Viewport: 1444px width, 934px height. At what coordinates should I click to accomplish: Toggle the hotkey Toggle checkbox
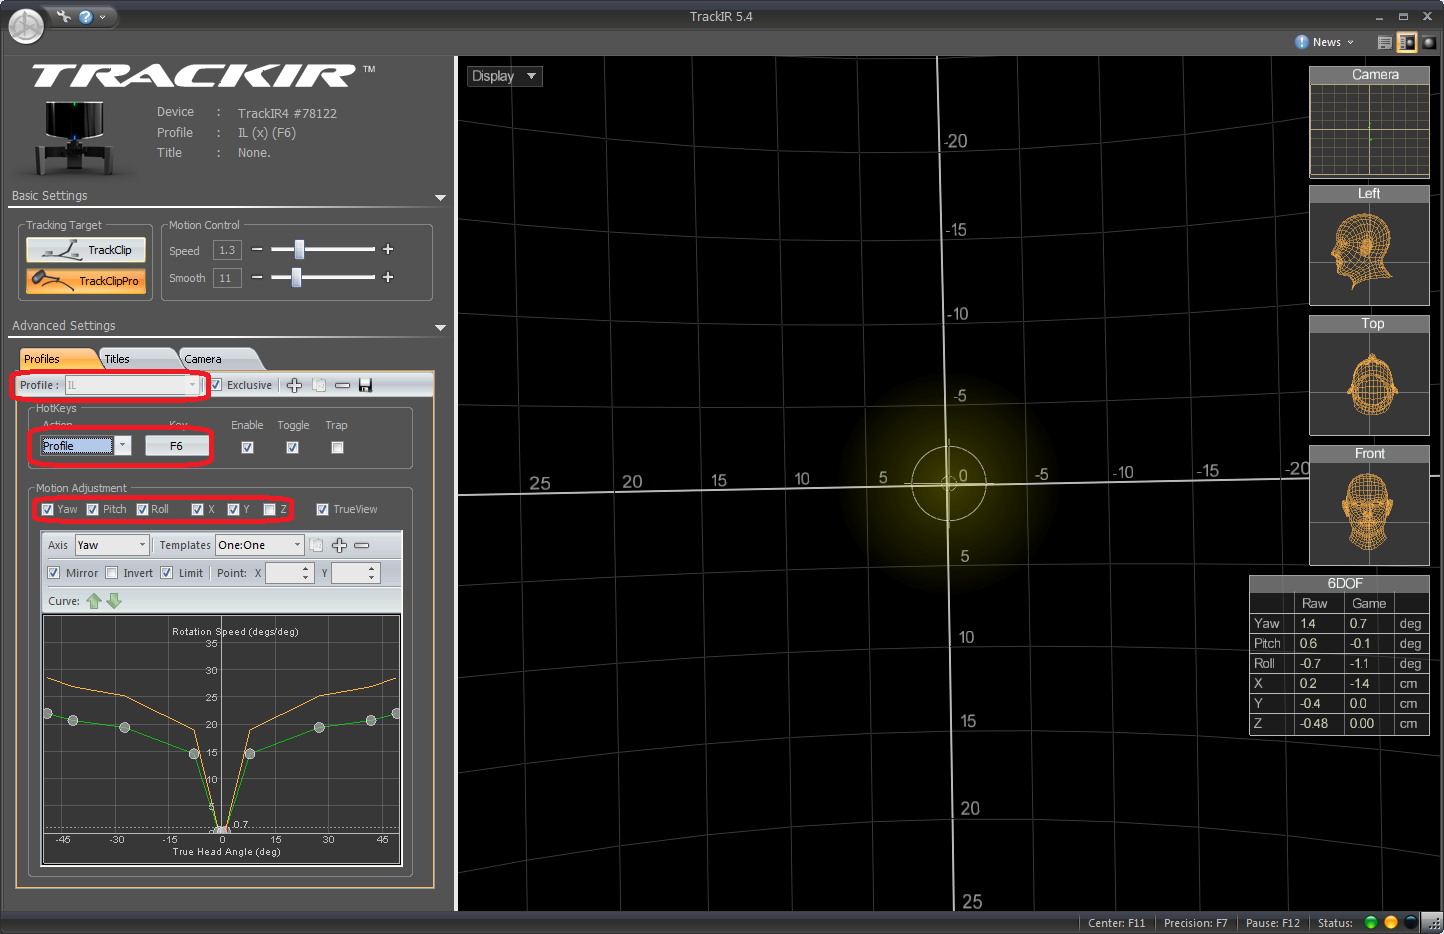coord(292,447)
